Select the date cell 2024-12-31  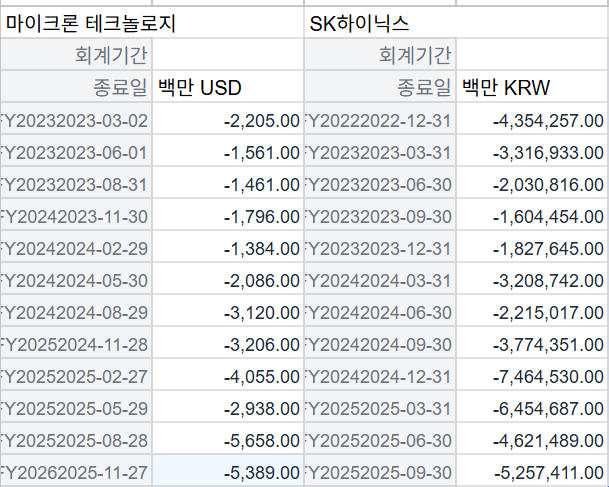pyautogui.click(x=380, y=375)
